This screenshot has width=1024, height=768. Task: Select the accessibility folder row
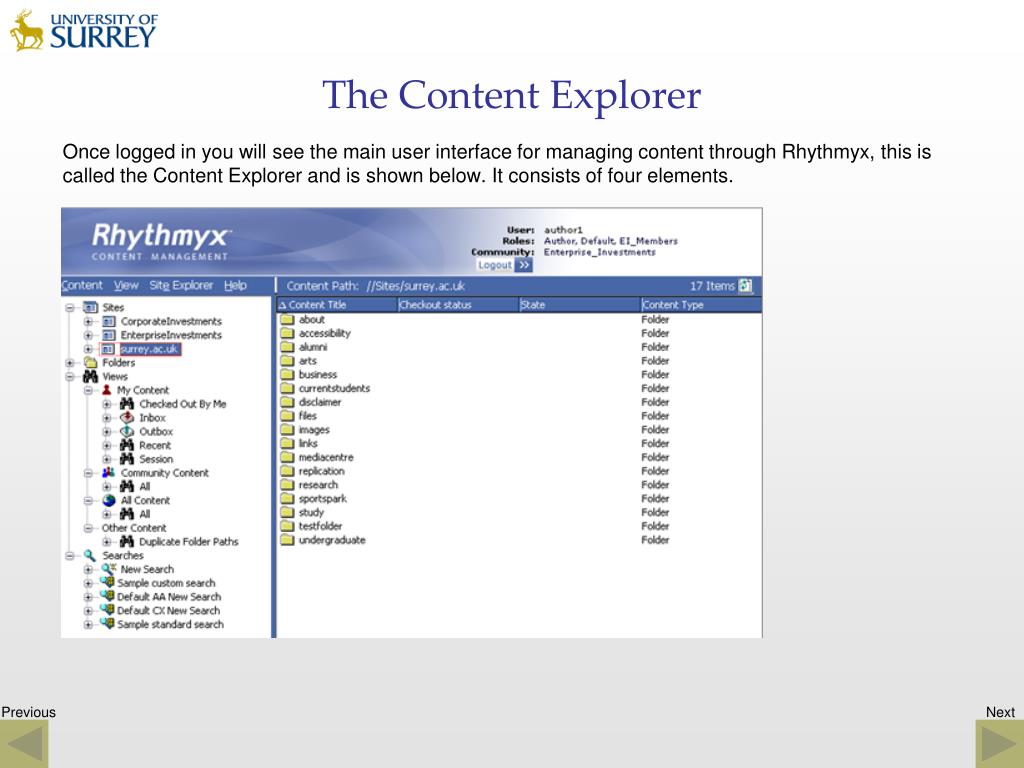[520, 334]
